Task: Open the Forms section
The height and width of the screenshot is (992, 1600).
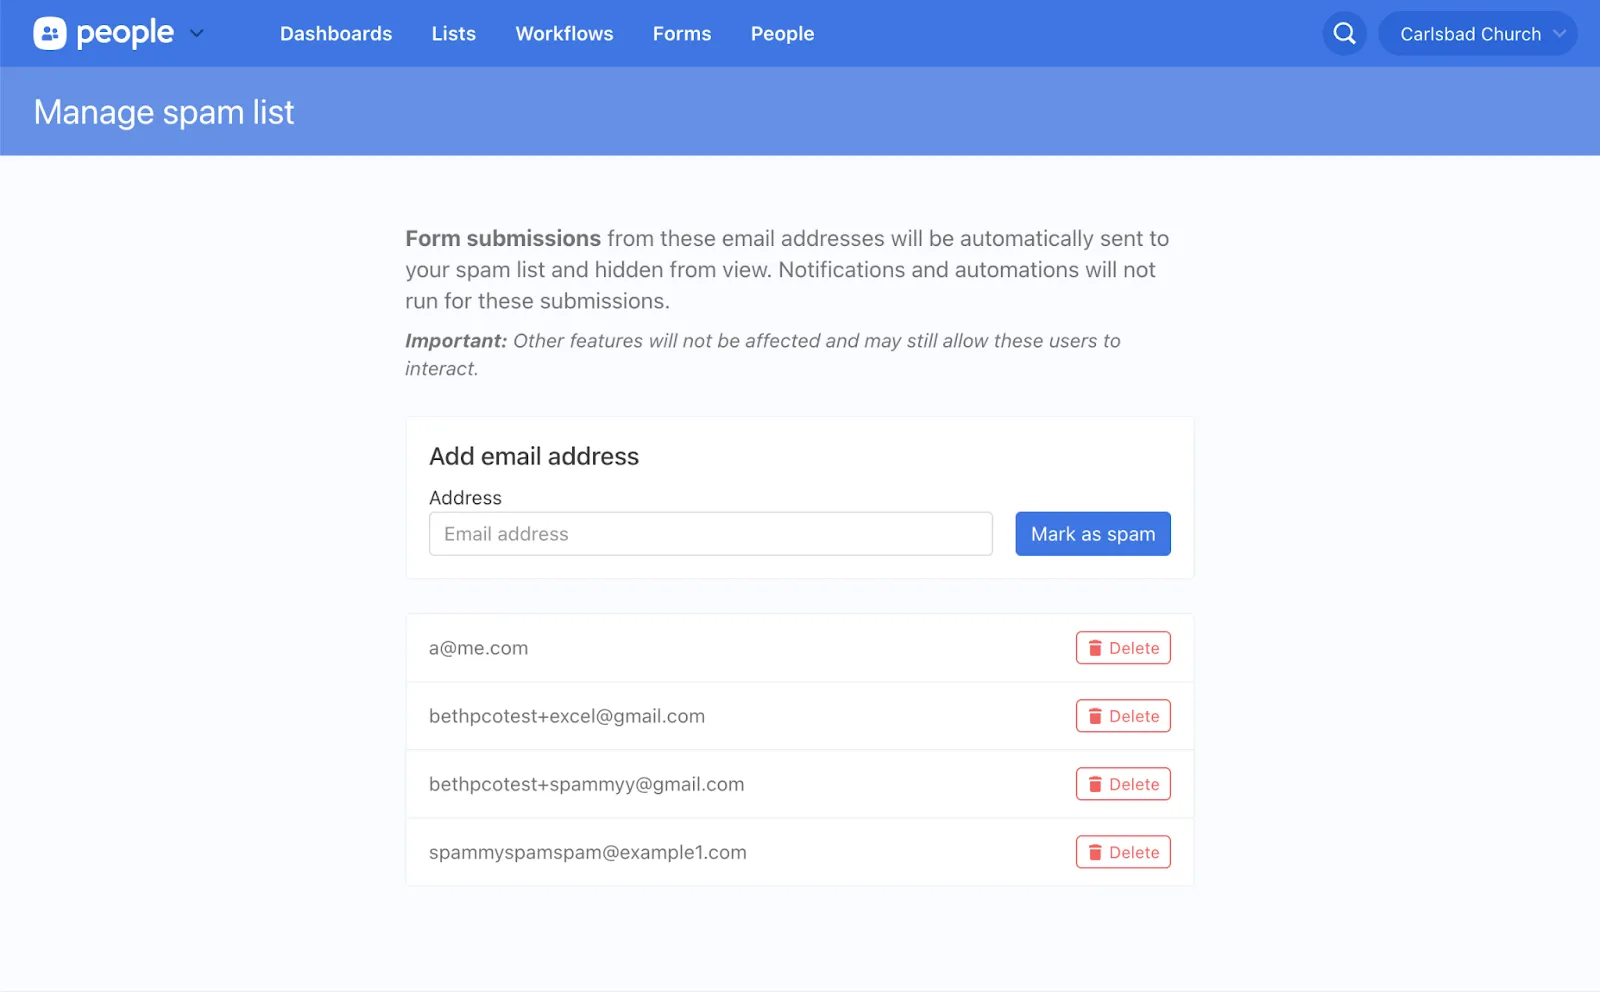Action: point(682,34)
